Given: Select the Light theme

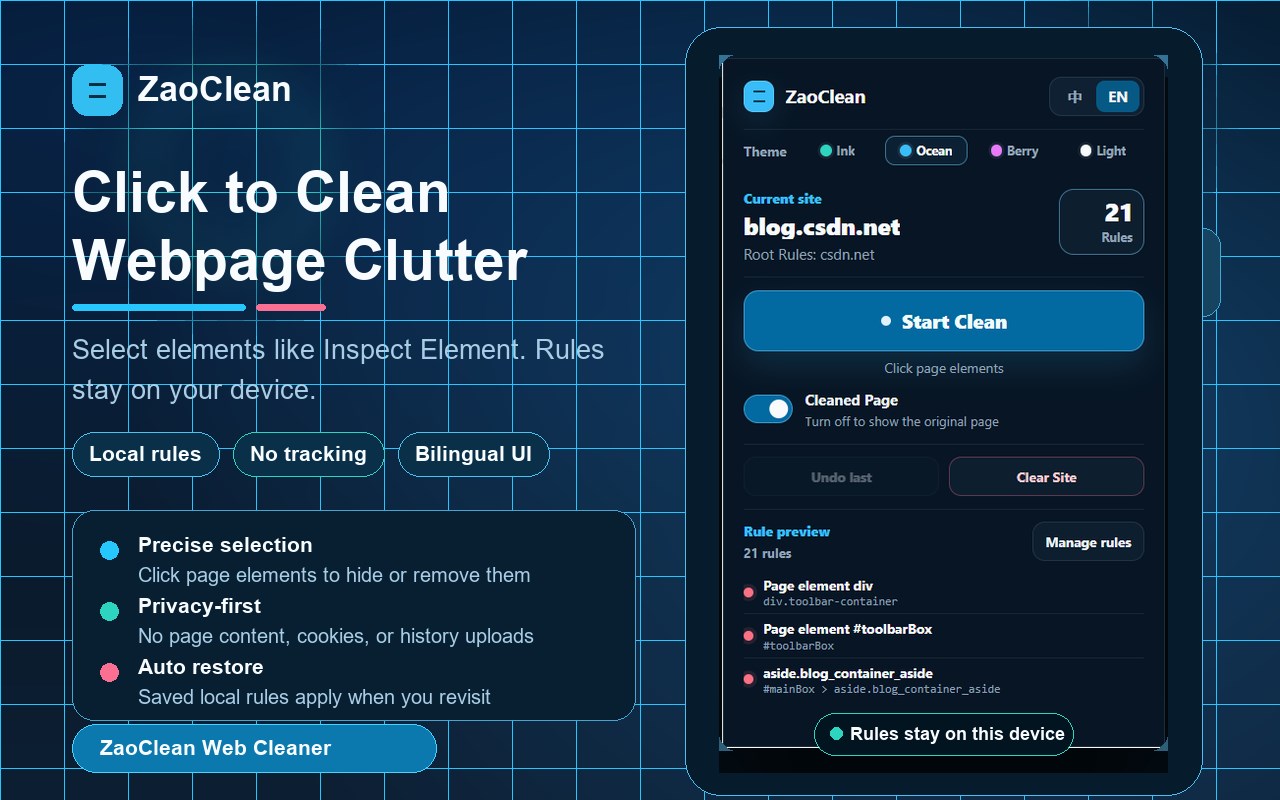Looking at the screenshot, I should [x=1102, y=151].
